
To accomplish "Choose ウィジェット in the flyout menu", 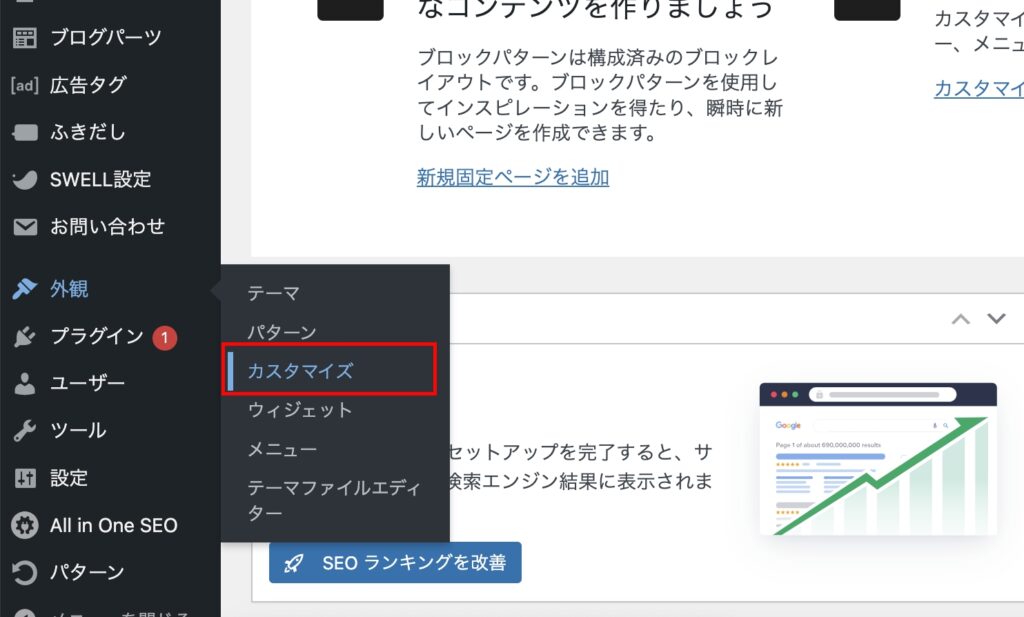I will (300, 410).
